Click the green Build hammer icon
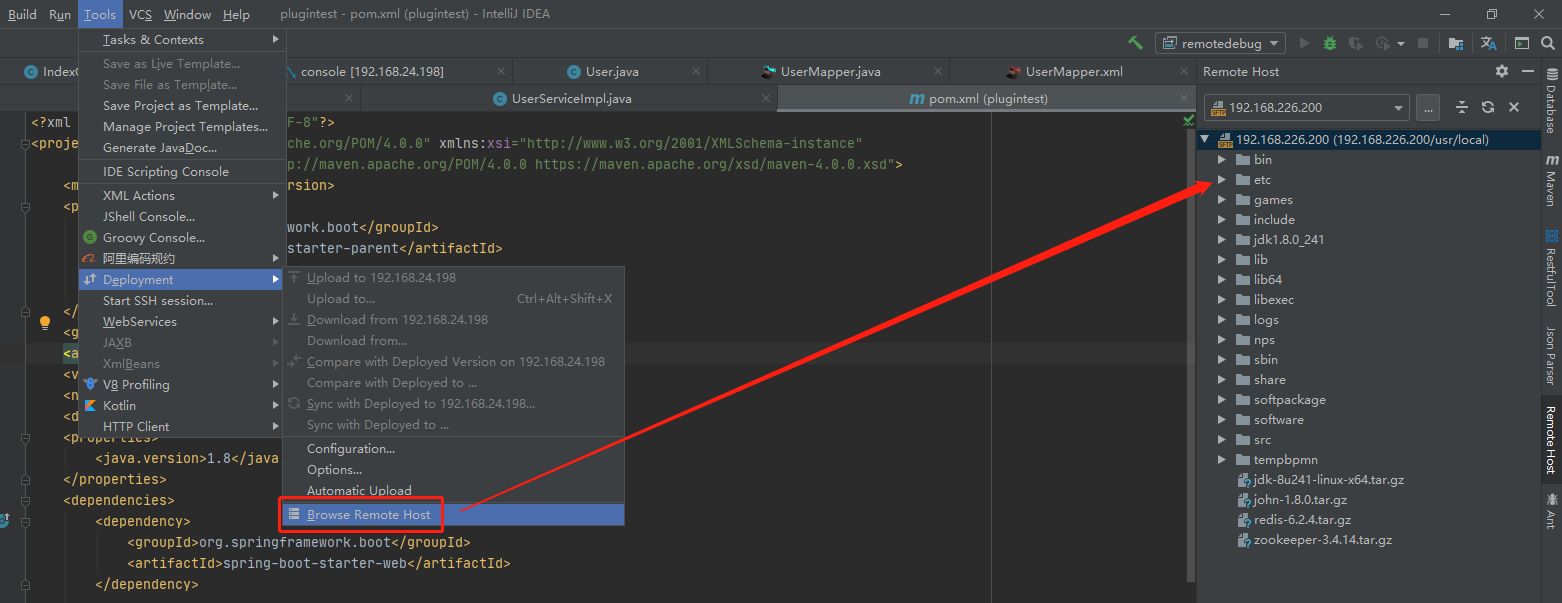Screen dimensions: 1562x603 coord(1135,43)
